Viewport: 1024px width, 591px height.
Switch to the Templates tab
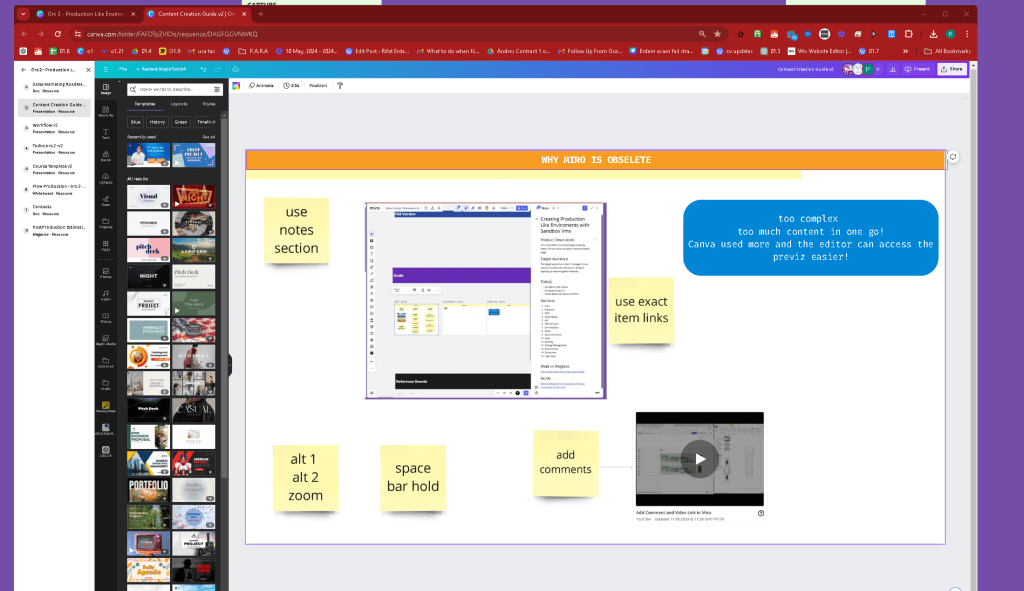(145, 104)
